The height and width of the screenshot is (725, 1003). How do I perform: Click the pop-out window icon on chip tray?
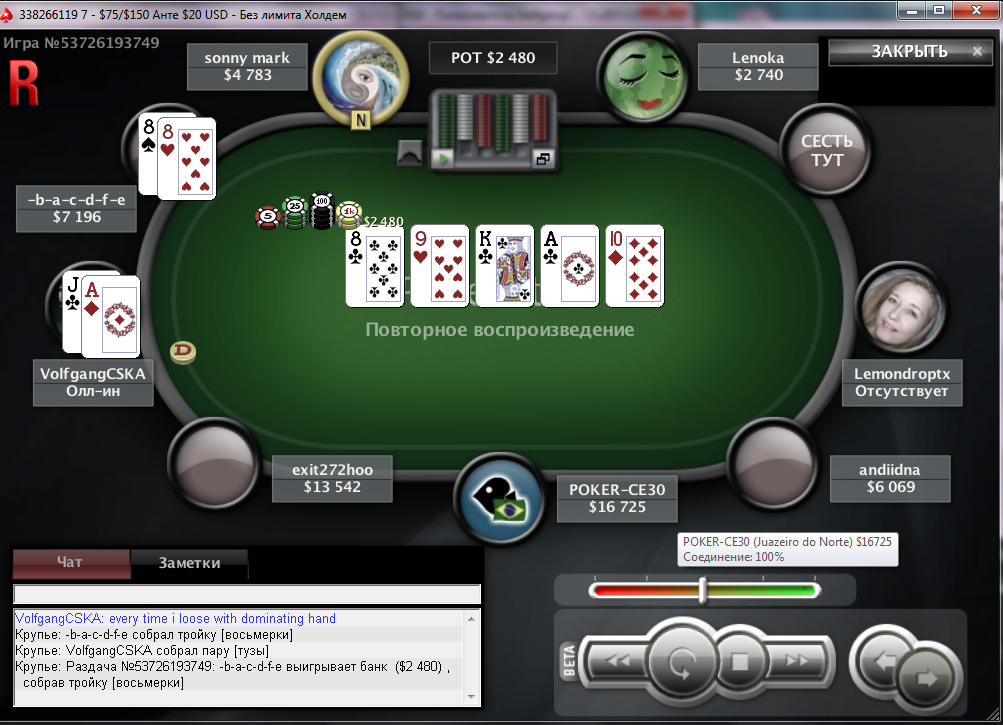pyautogui.click(x=542, y=159)
